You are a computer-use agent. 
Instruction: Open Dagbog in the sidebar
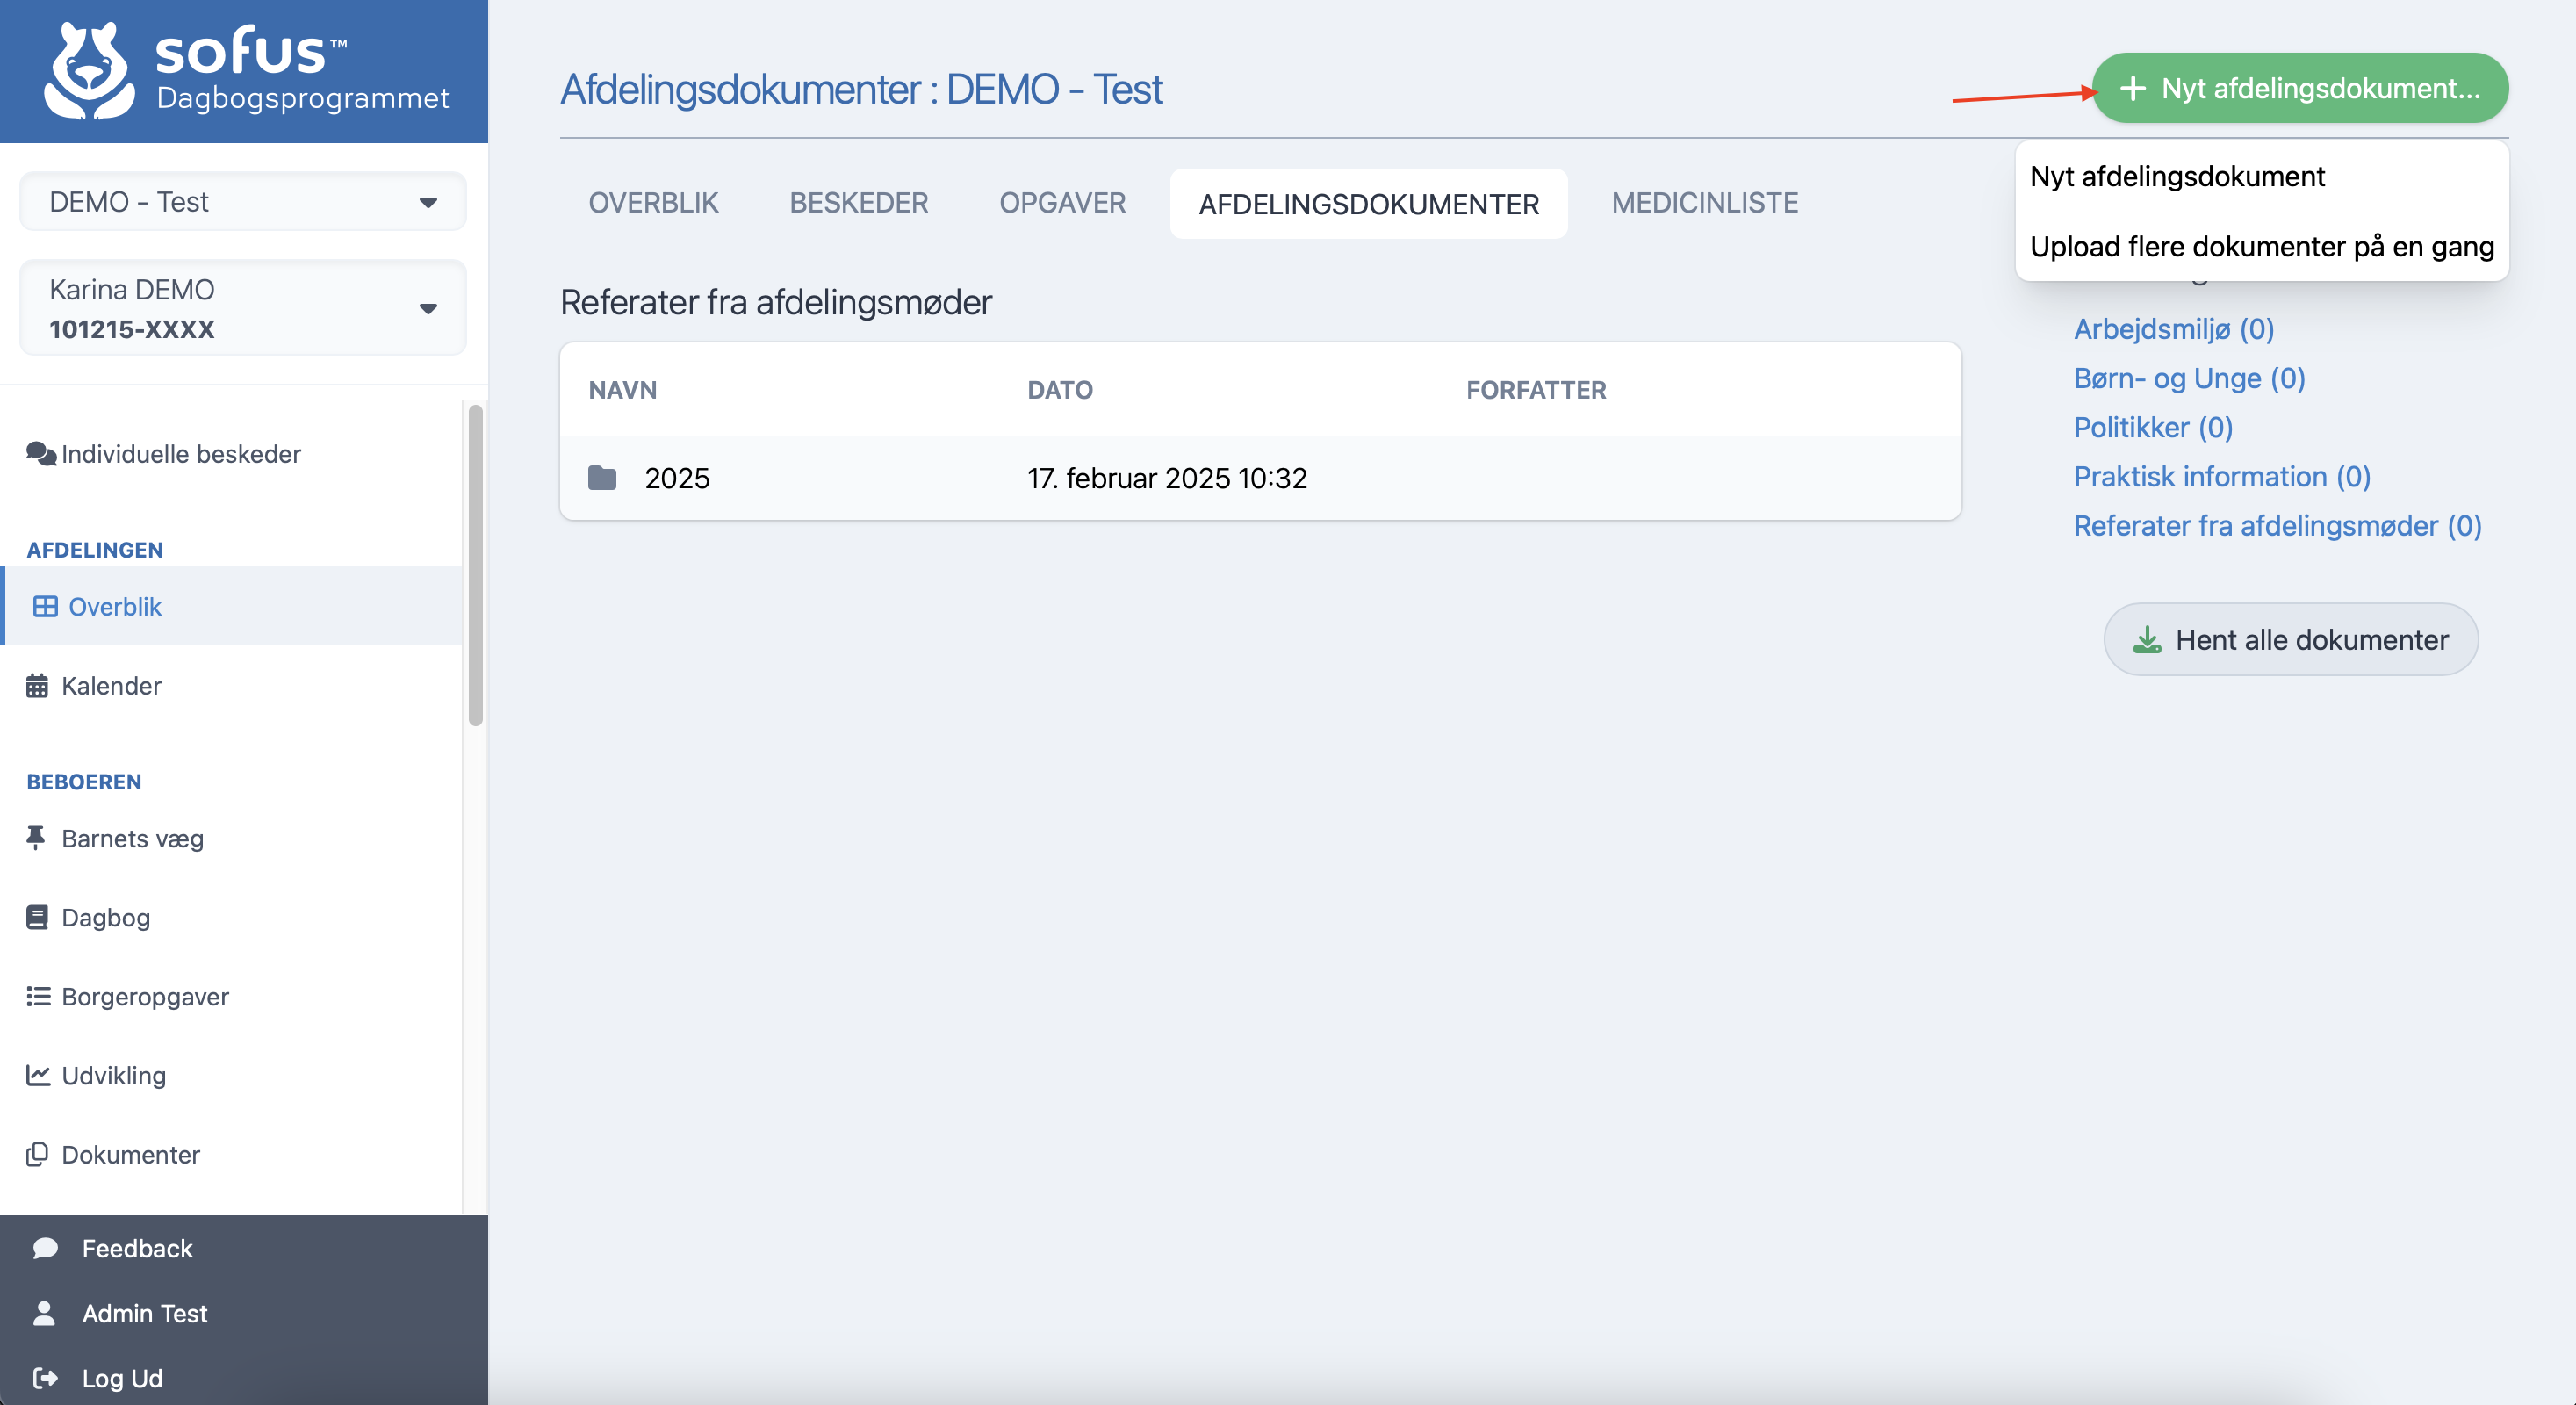pyautogui.click(x=232, y=917)
